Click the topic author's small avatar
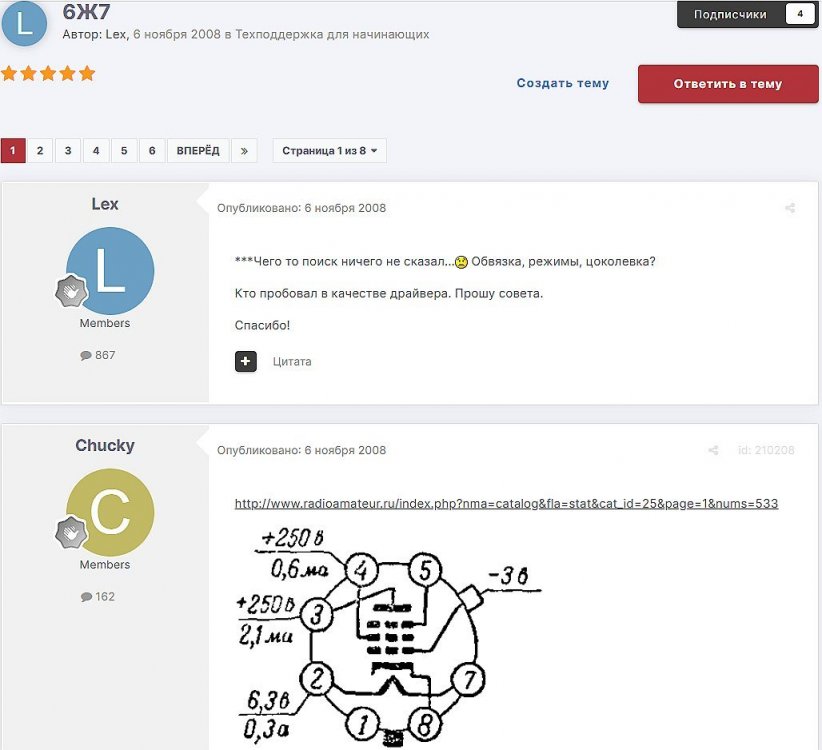Viewport: 822px width, 750px height. 24,23
